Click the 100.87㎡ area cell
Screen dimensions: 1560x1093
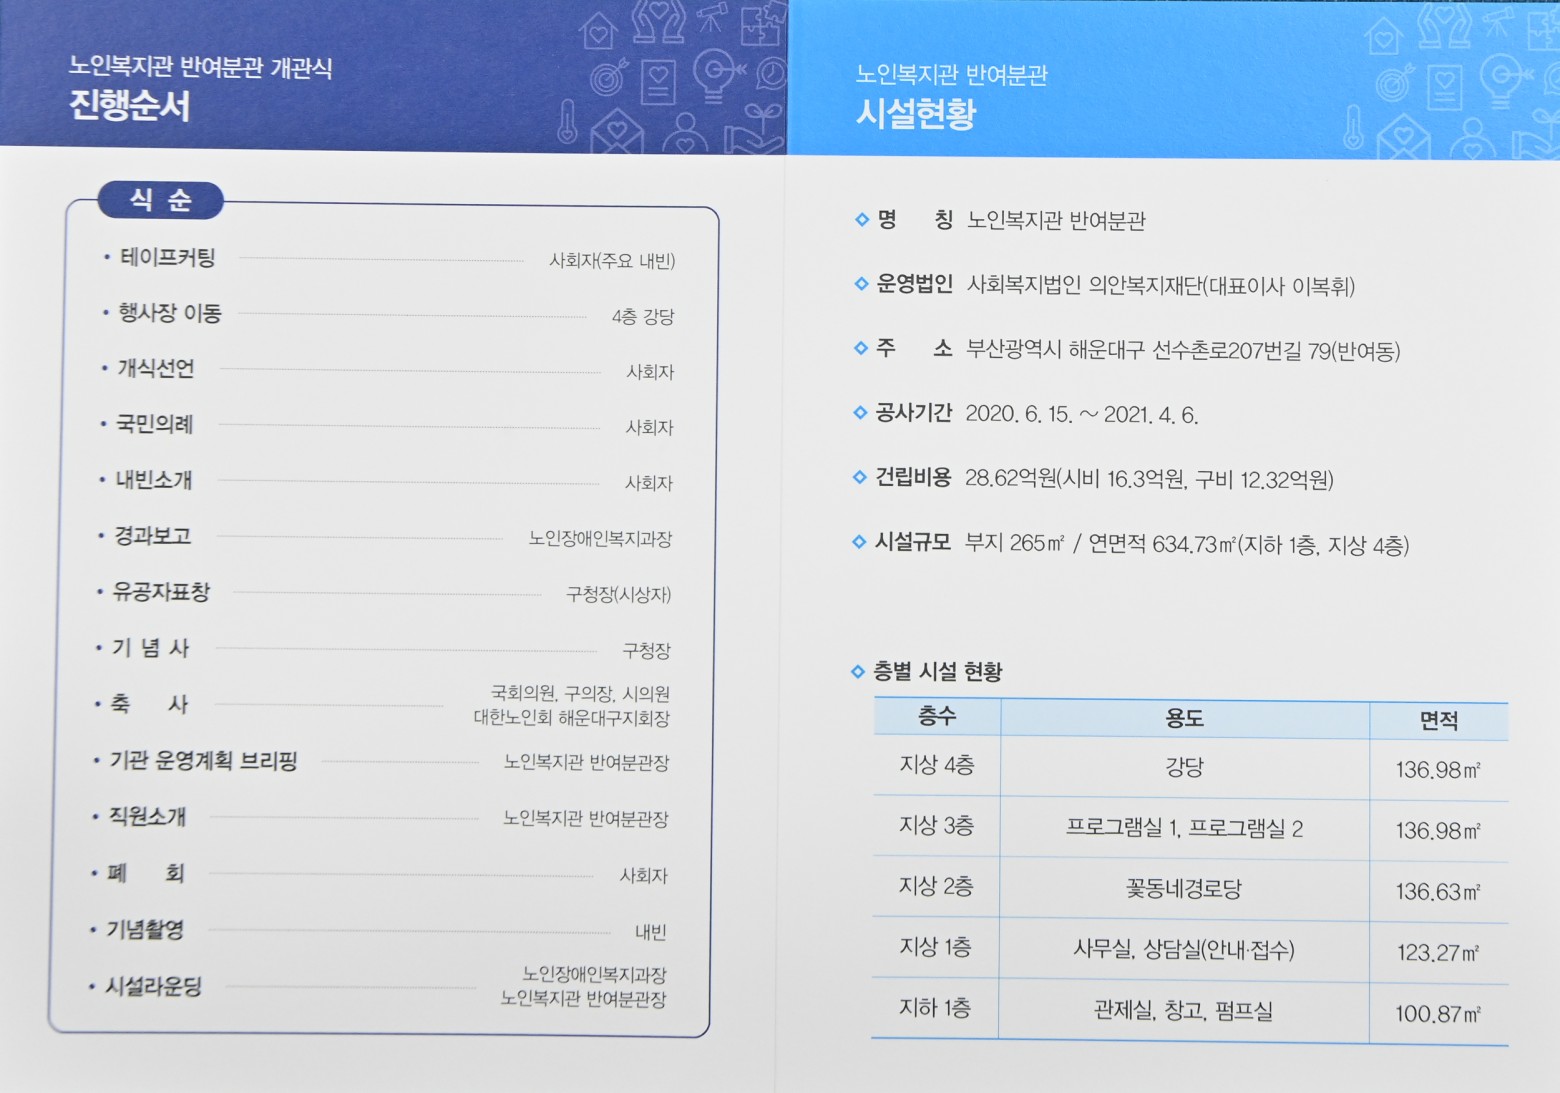point(1437,1014)
